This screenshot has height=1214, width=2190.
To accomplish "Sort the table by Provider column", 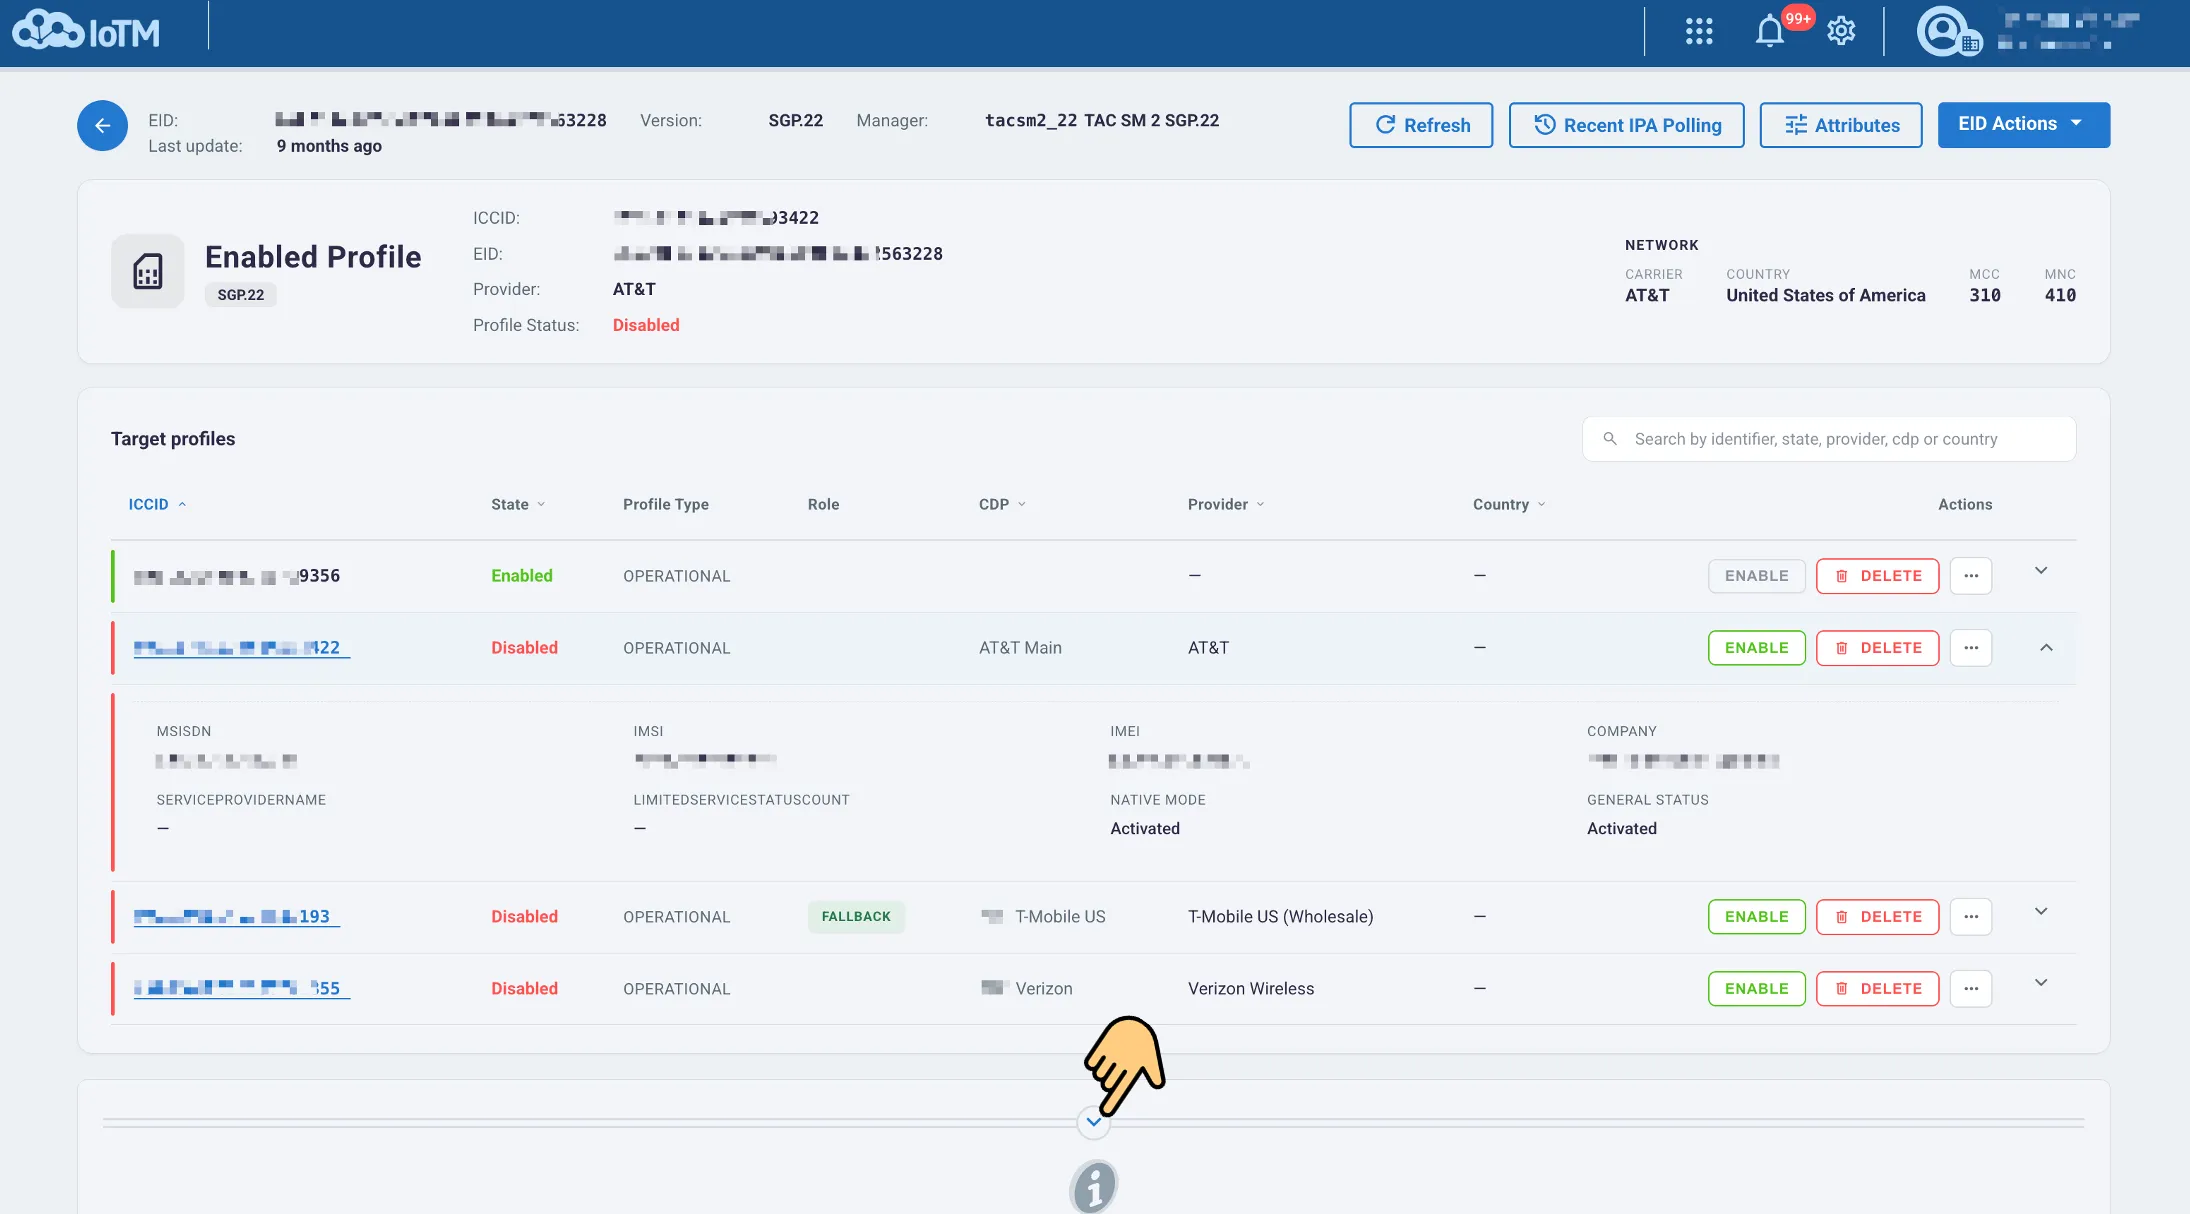I will [1226, 505].
